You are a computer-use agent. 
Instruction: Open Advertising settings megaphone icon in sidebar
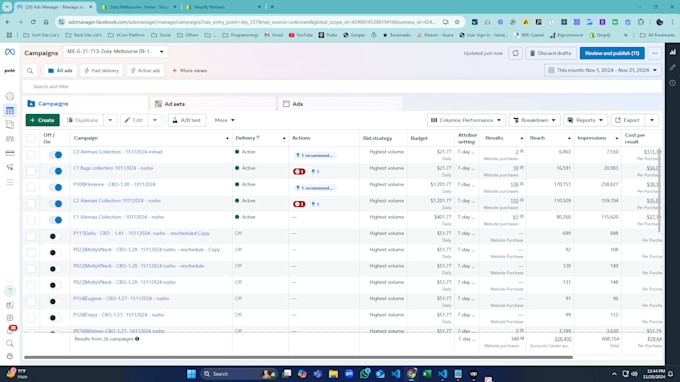tap(10, 167)
